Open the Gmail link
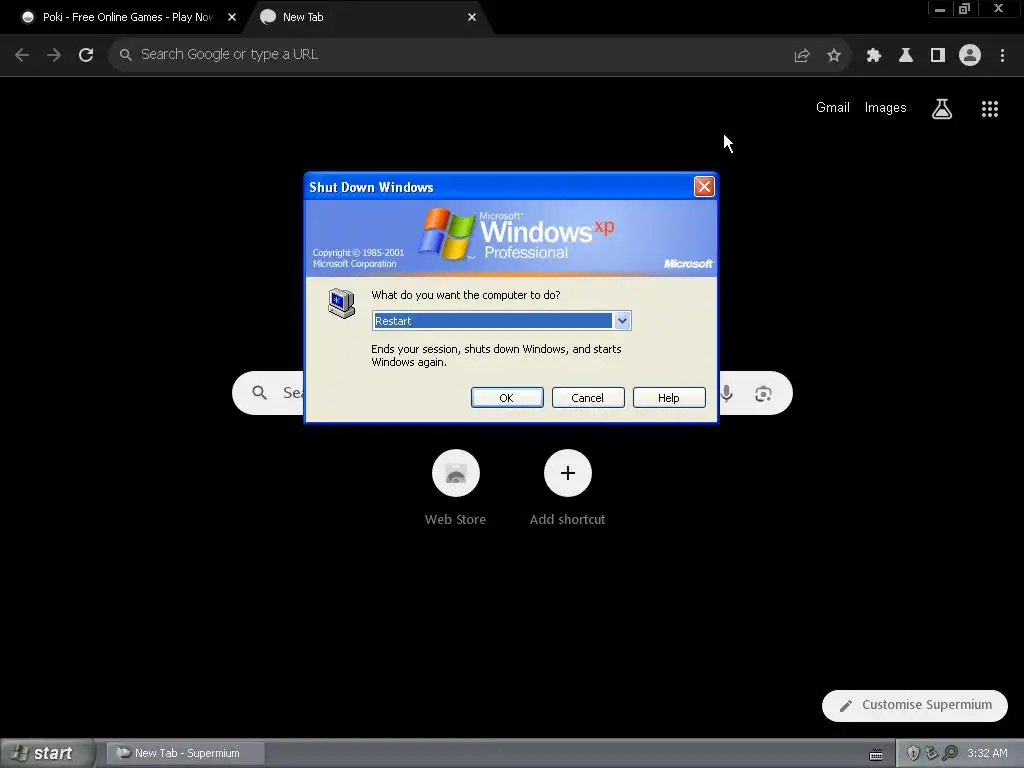 833,108
